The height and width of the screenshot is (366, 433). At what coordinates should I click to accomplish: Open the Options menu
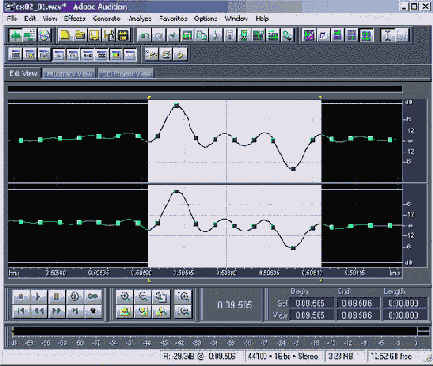pos(205,19)
